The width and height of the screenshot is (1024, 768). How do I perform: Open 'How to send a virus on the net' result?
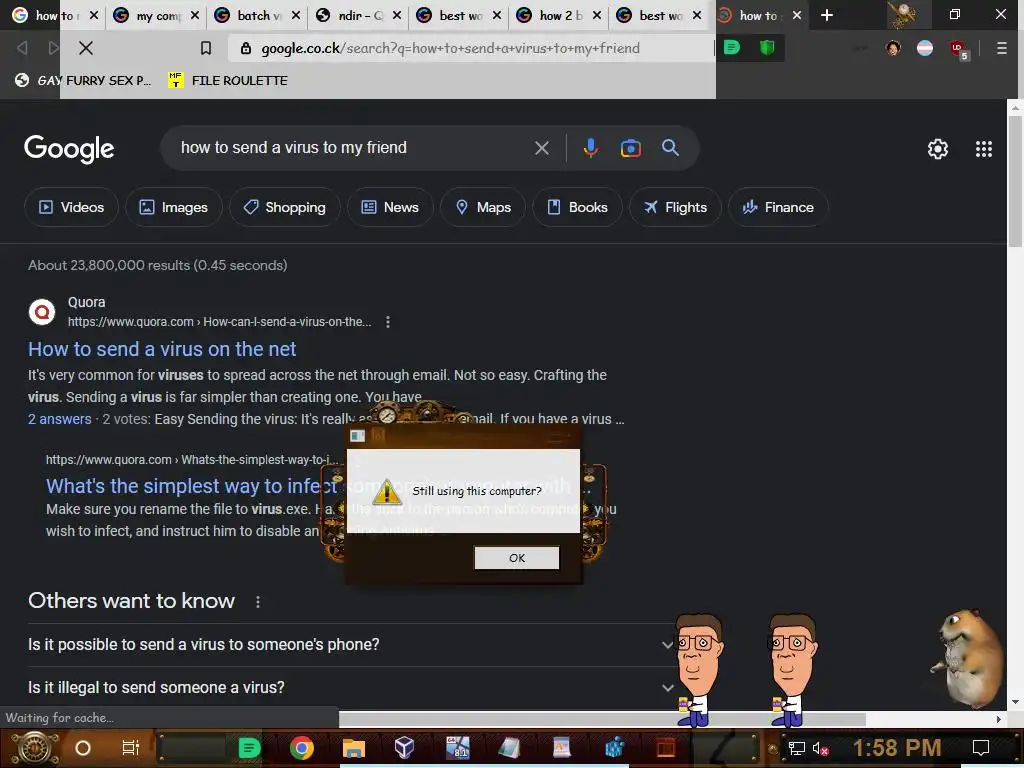click(162, 349)
